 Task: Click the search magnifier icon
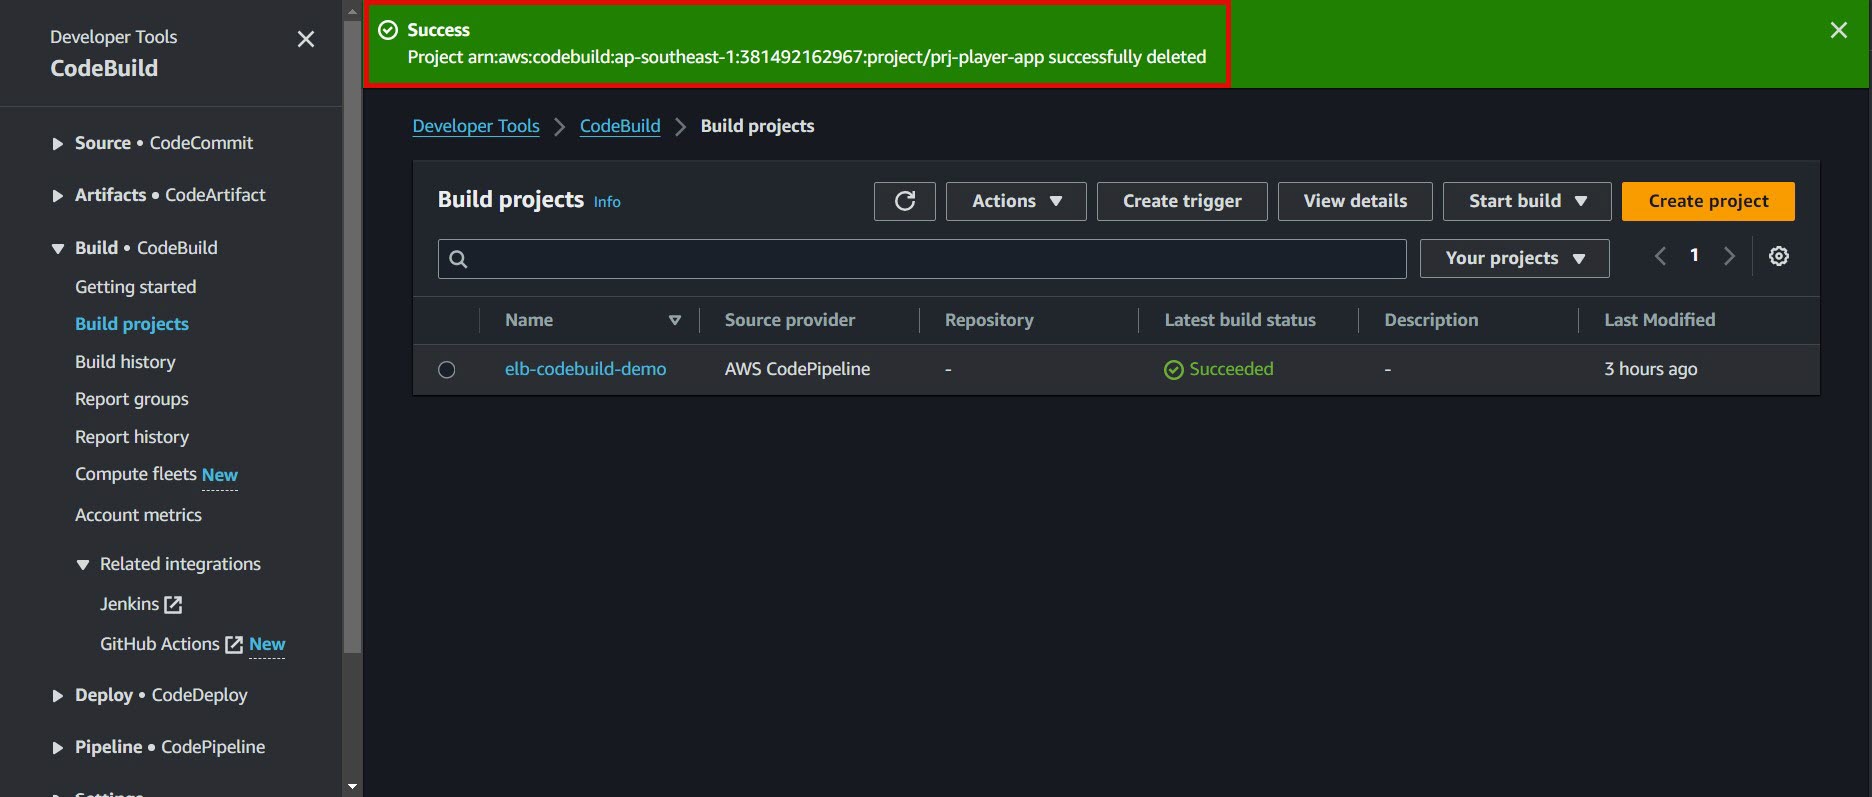[x=458, y=259]
